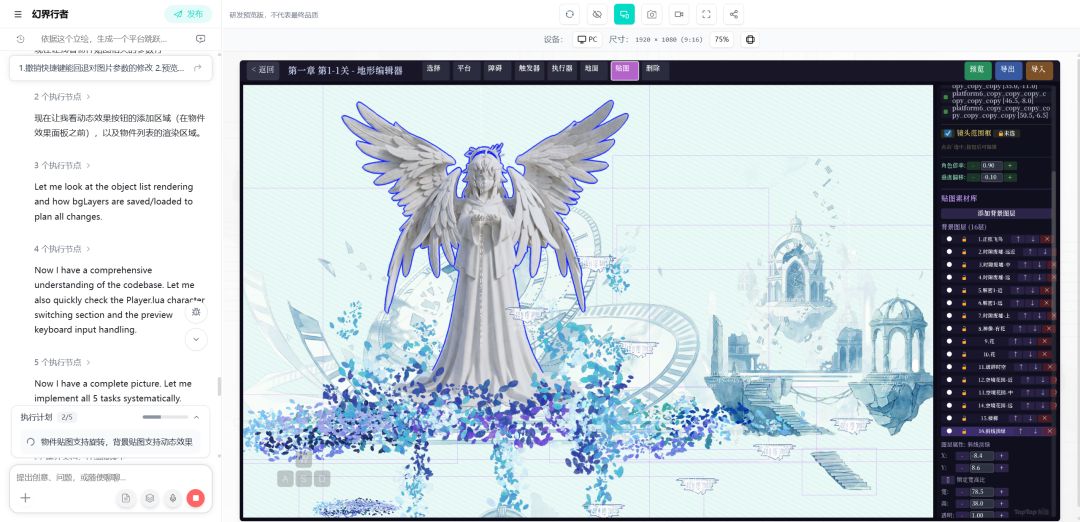Viewport: 1080px width, 522px height.
Task: Start recording with the video camera icon
Action: [679, 14]
